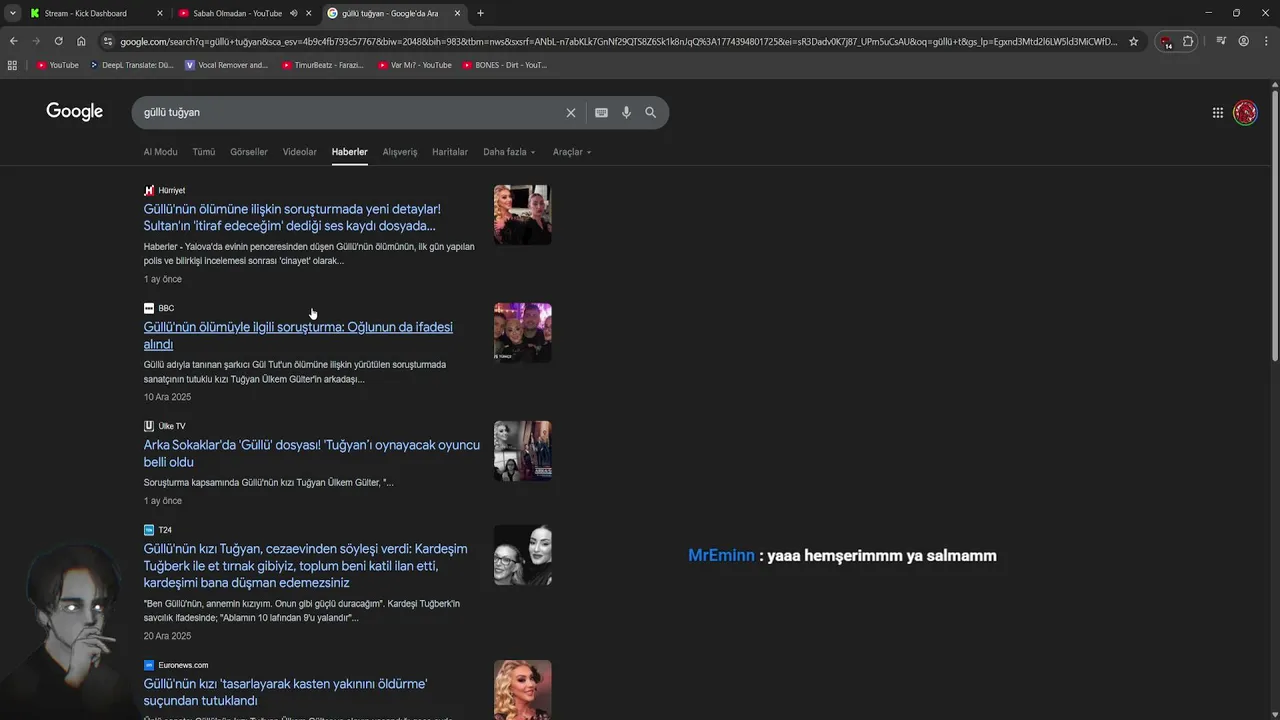Click the address bar URL
The height and width of the screenshot is (720, 1280).
tap(618, 41)
